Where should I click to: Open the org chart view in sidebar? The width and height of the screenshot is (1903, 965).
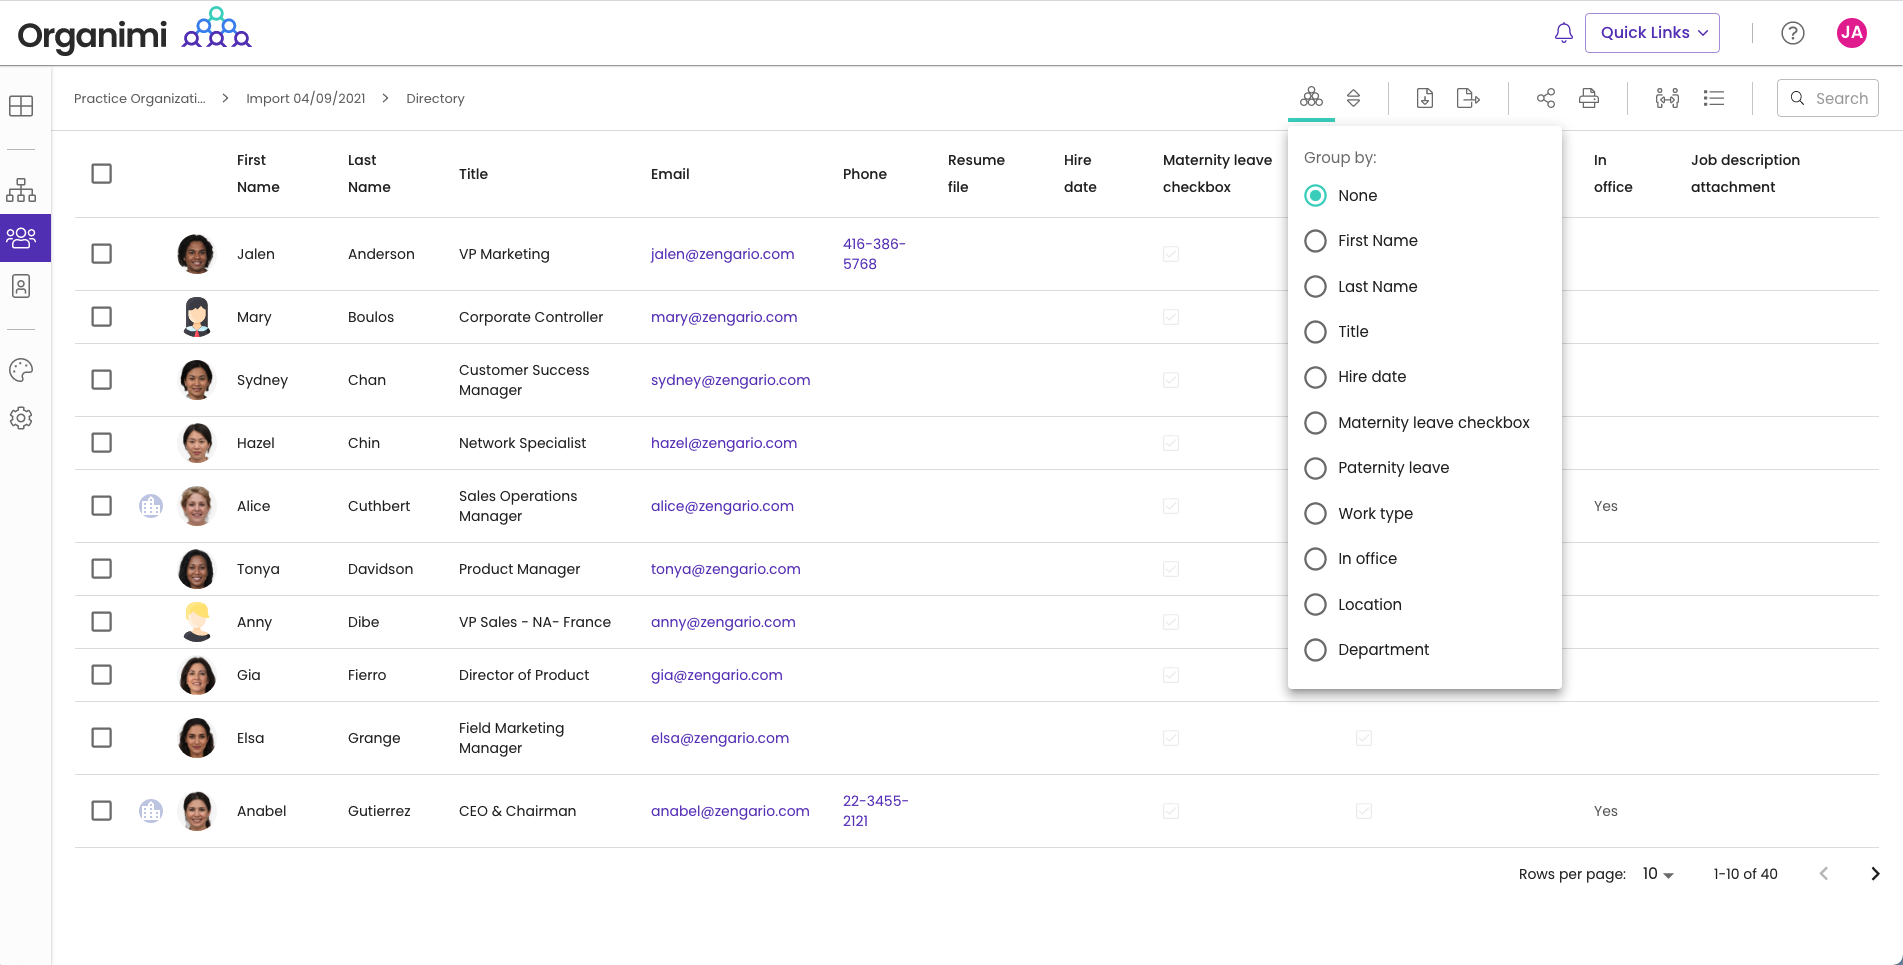21,190
